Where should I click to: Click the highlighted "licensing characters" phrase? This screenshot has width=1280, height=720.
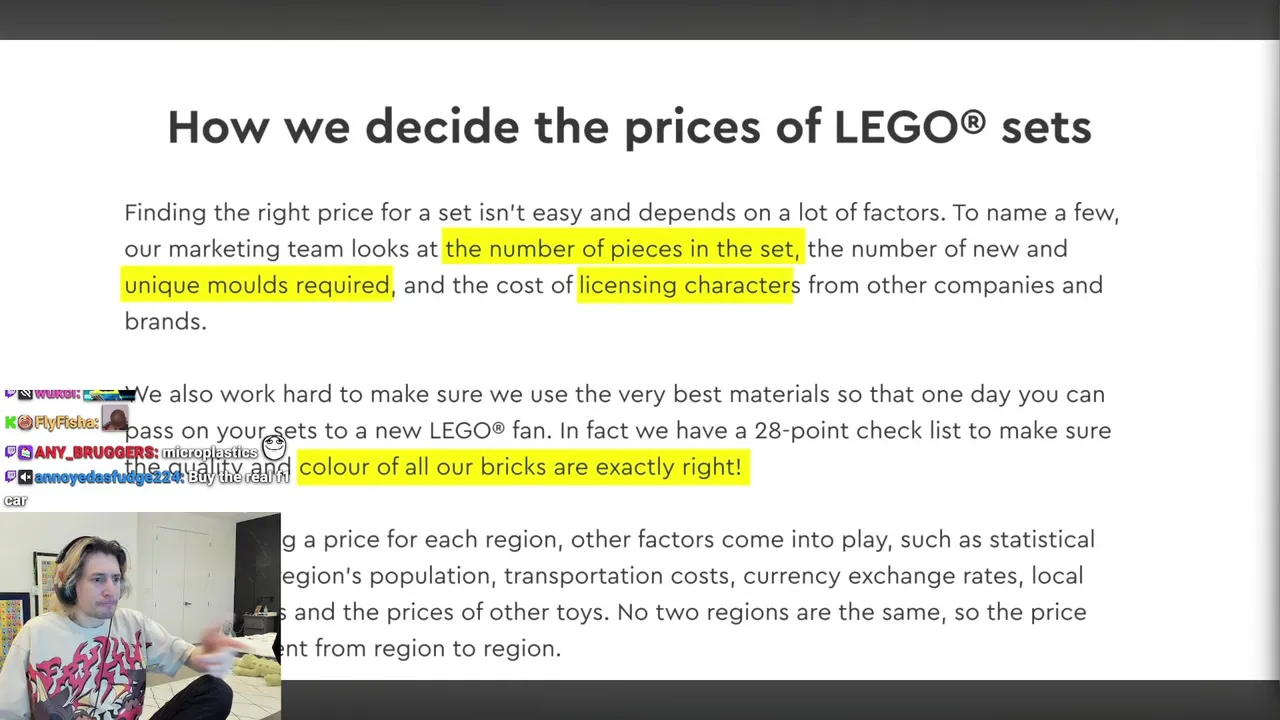[685, 285]
